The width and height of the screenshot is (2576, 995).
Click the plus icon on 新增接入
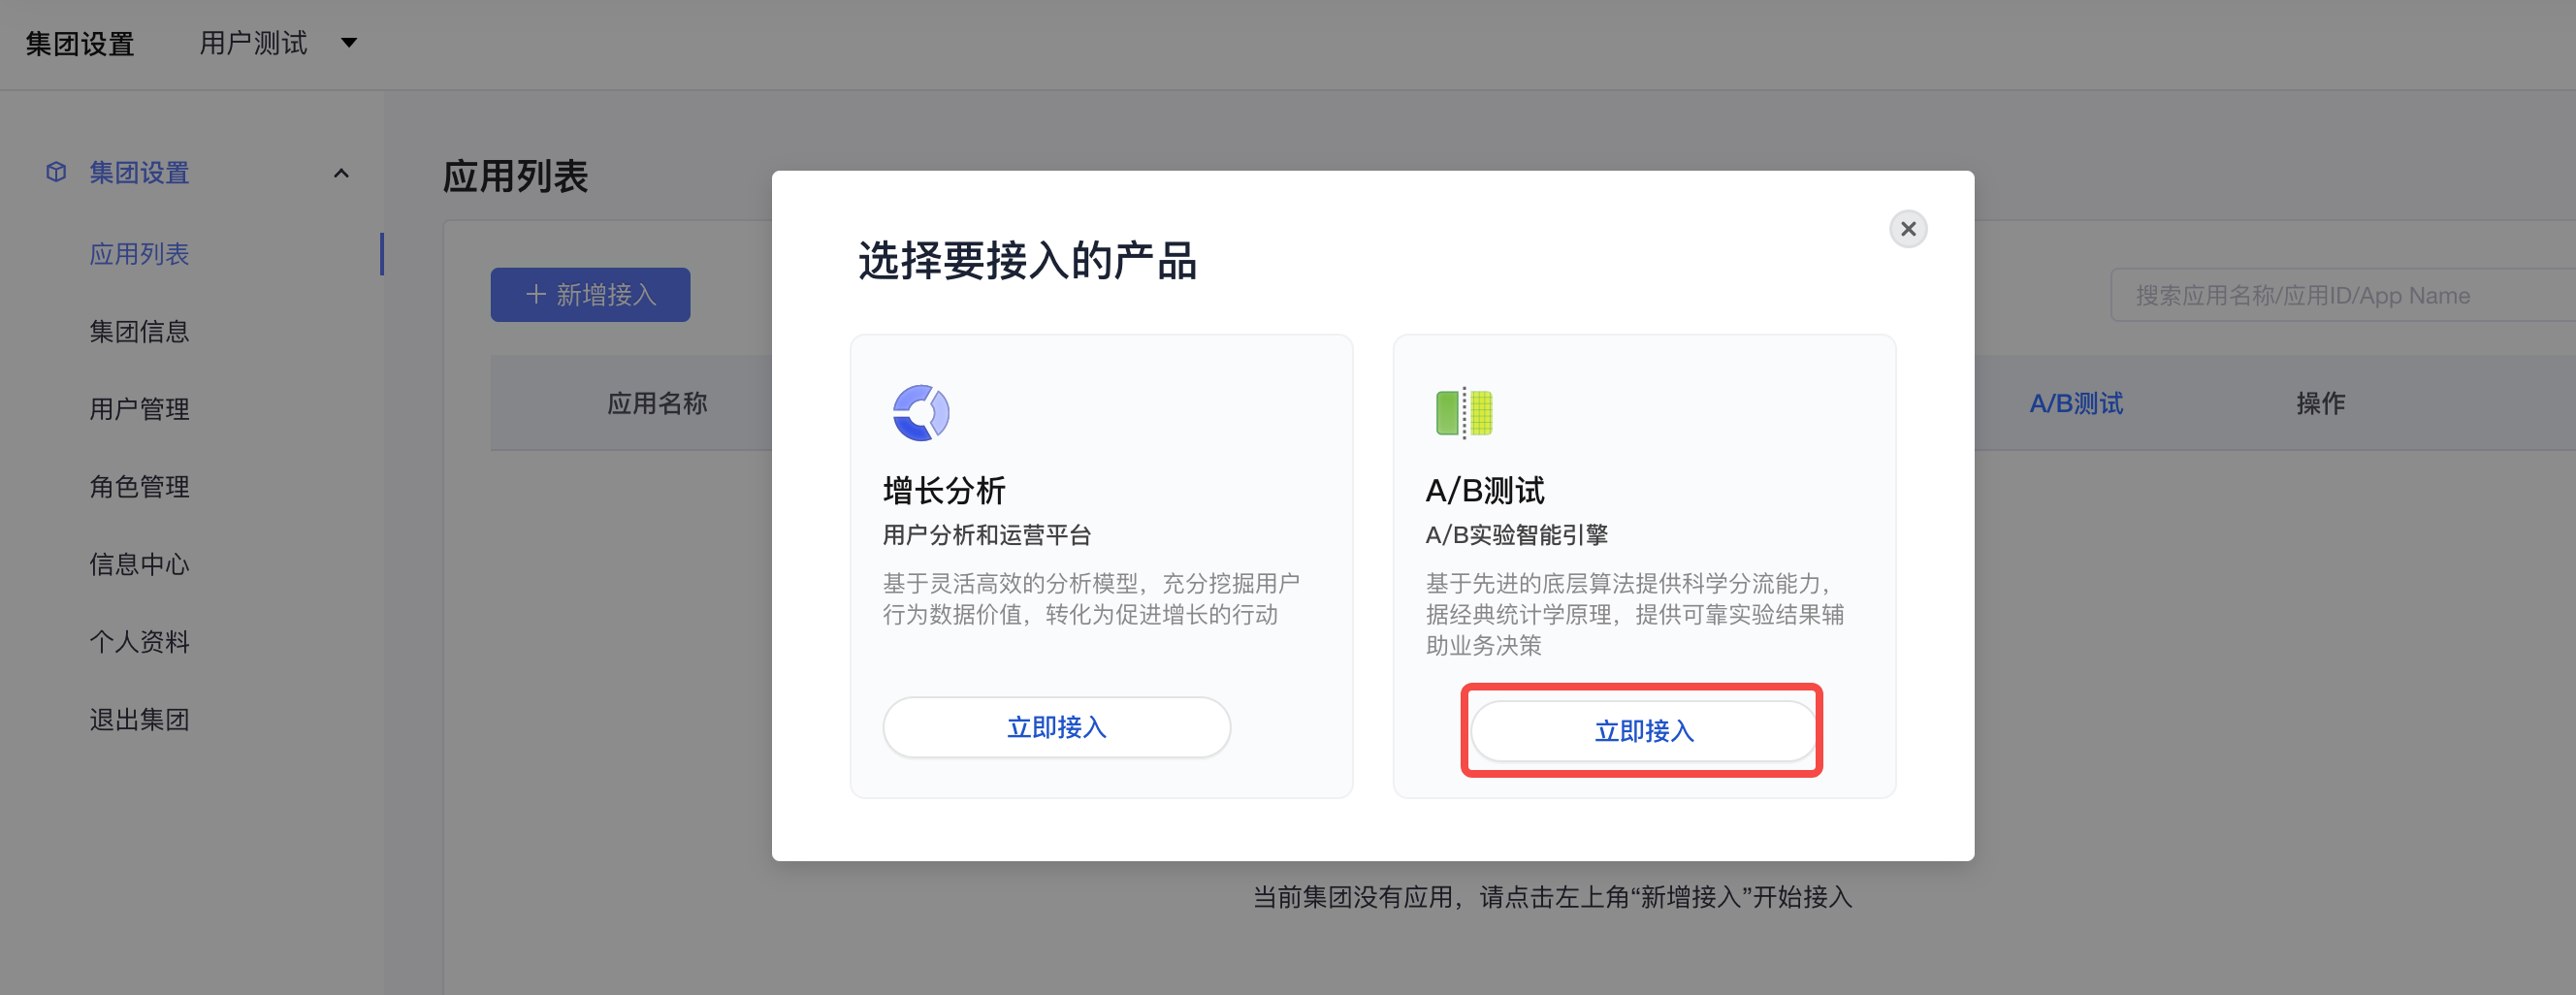(536, 294)
